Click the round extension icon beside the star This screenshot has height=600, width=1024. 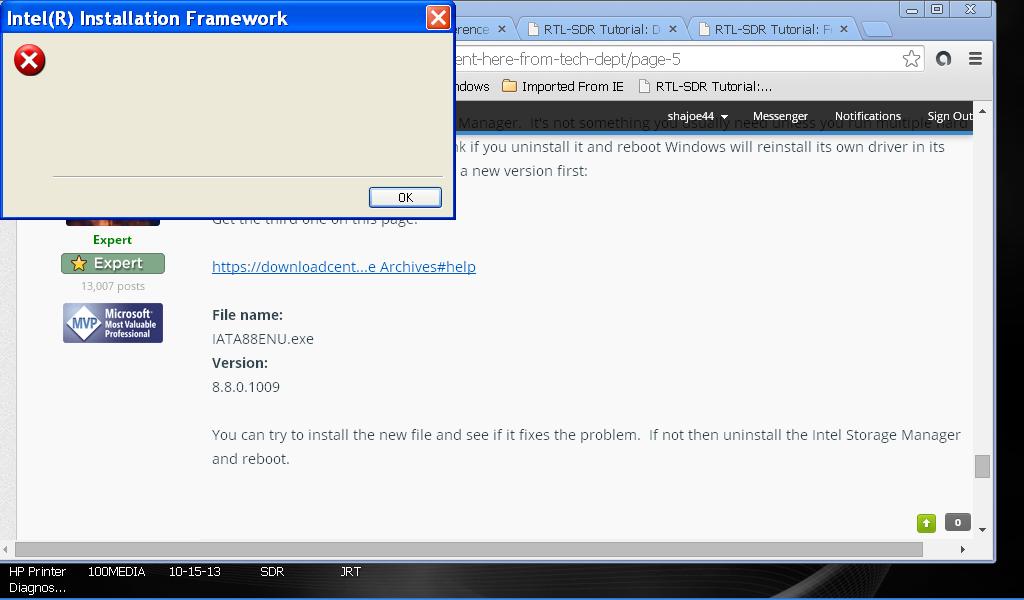pyautogui.click(x=943, y=59)
